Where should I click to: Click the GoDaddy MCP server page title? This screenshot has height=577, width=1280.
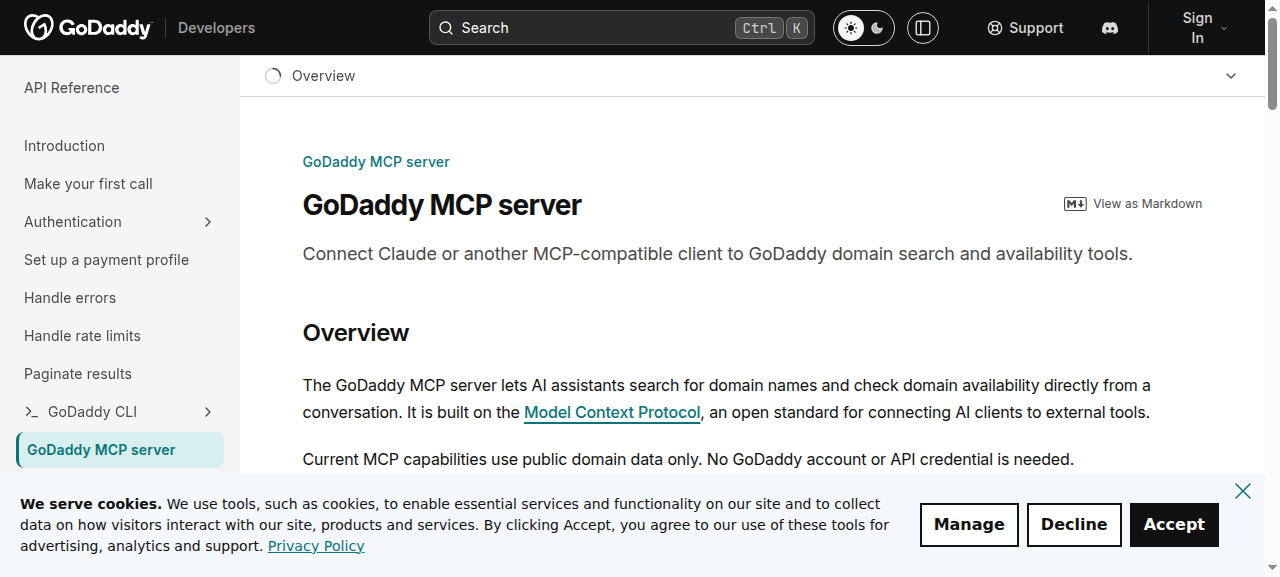point(442,205)
